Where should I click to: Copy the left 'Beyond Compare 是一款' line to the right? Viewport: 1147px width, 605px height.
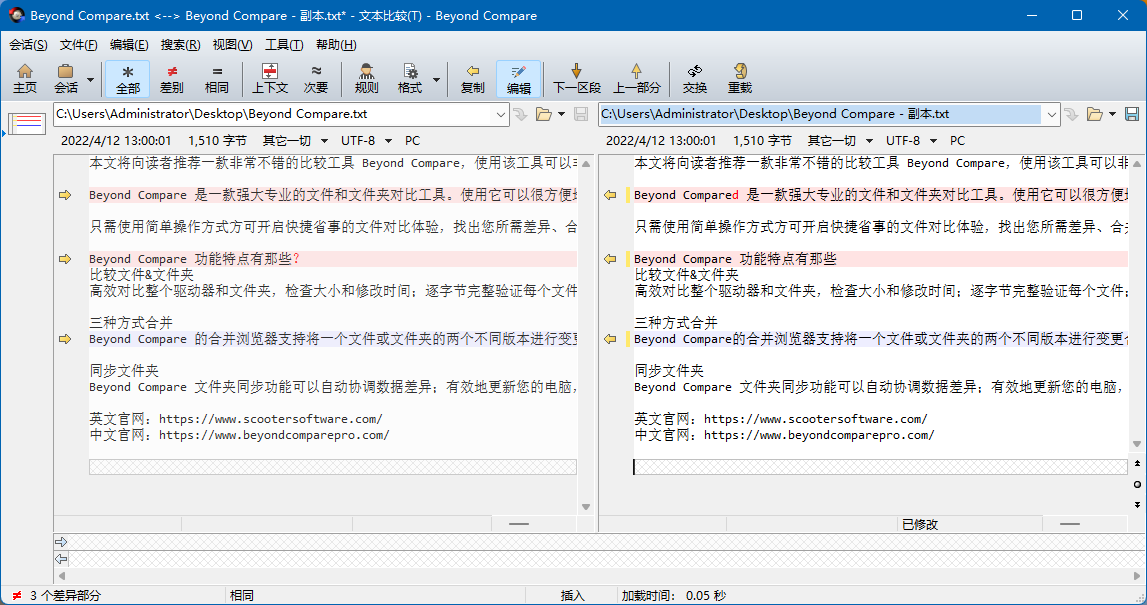click(x=65, y=195)
